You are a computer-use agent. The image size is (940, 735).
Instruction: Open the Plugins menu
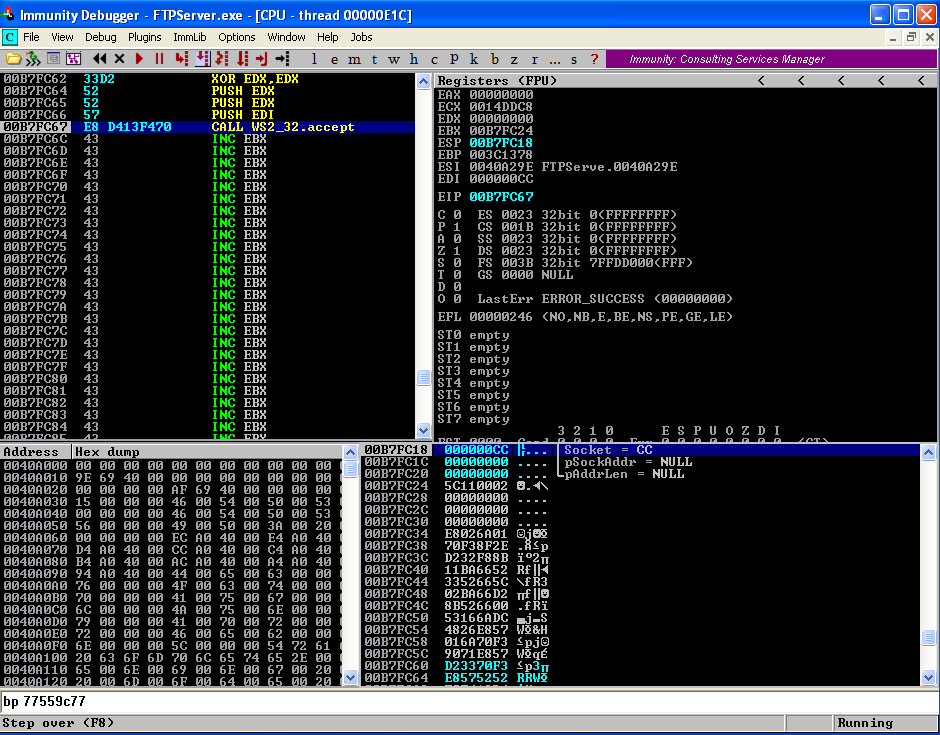(144, 37)
